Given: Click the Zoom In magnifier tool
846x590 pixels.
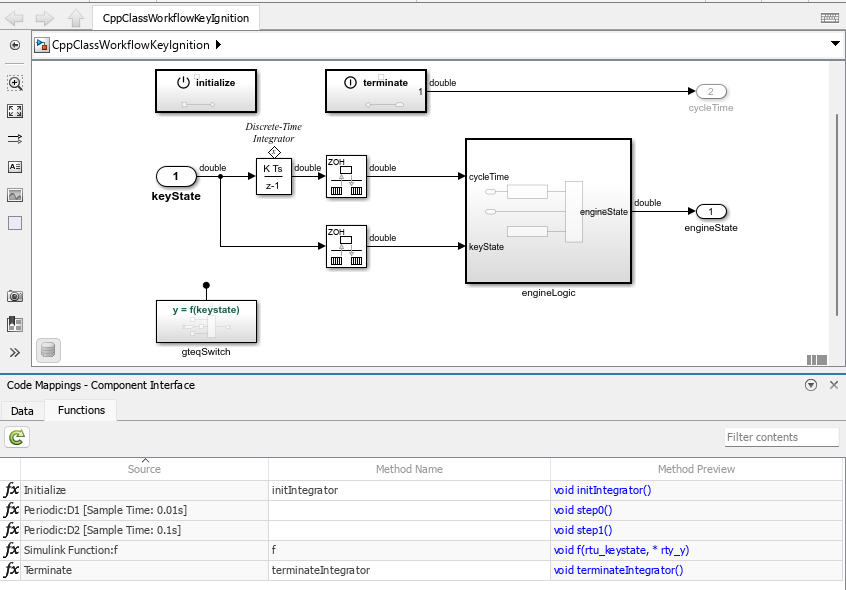Looking at the screenshot, I should [15, 84].
